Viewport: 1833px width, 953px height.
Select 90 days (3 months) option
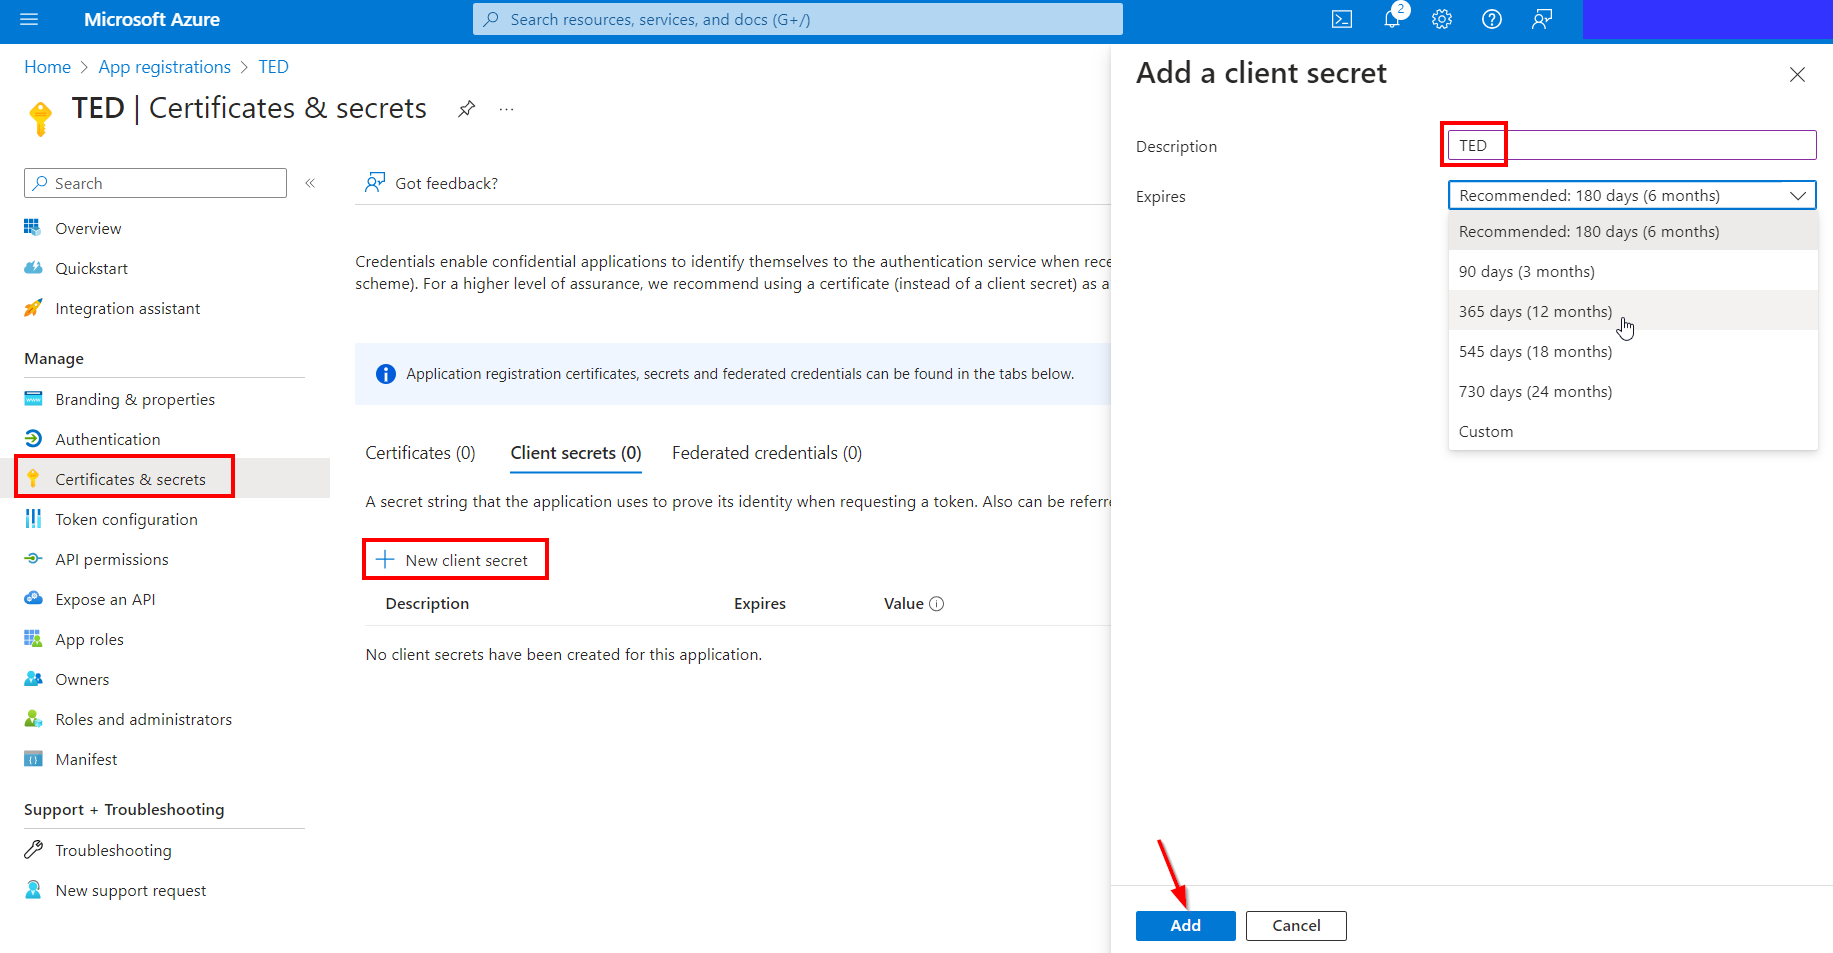1632,271
